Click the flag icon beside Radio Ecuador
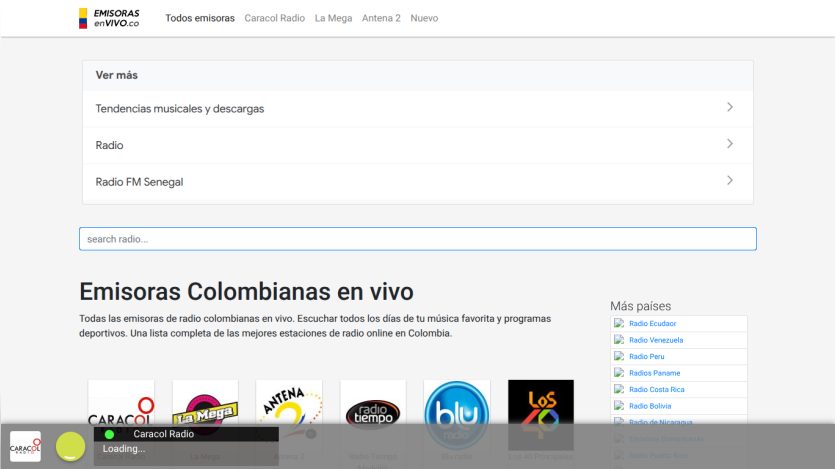The height and width of the screenshot is (469, 835). pos(619,323)
